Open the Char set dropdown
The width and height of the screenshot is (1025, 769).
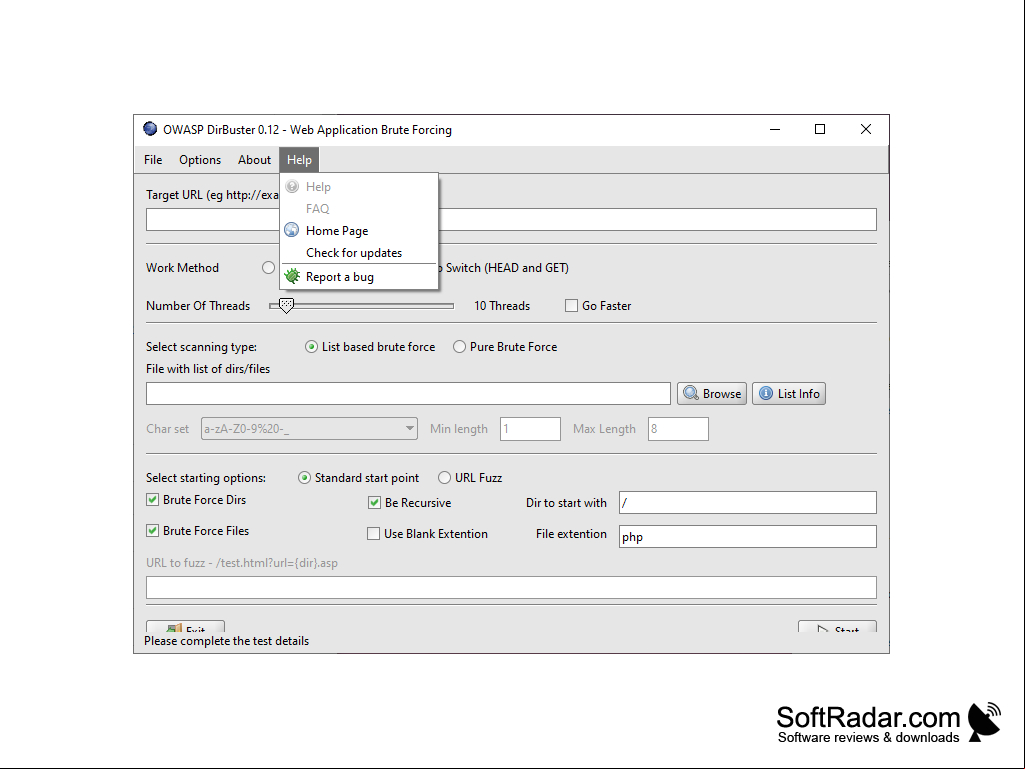point(309,429)
